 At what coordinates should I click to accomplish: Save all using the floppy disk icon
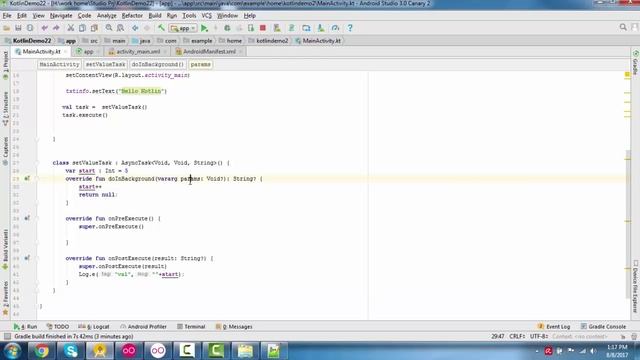tap(18, 28)
